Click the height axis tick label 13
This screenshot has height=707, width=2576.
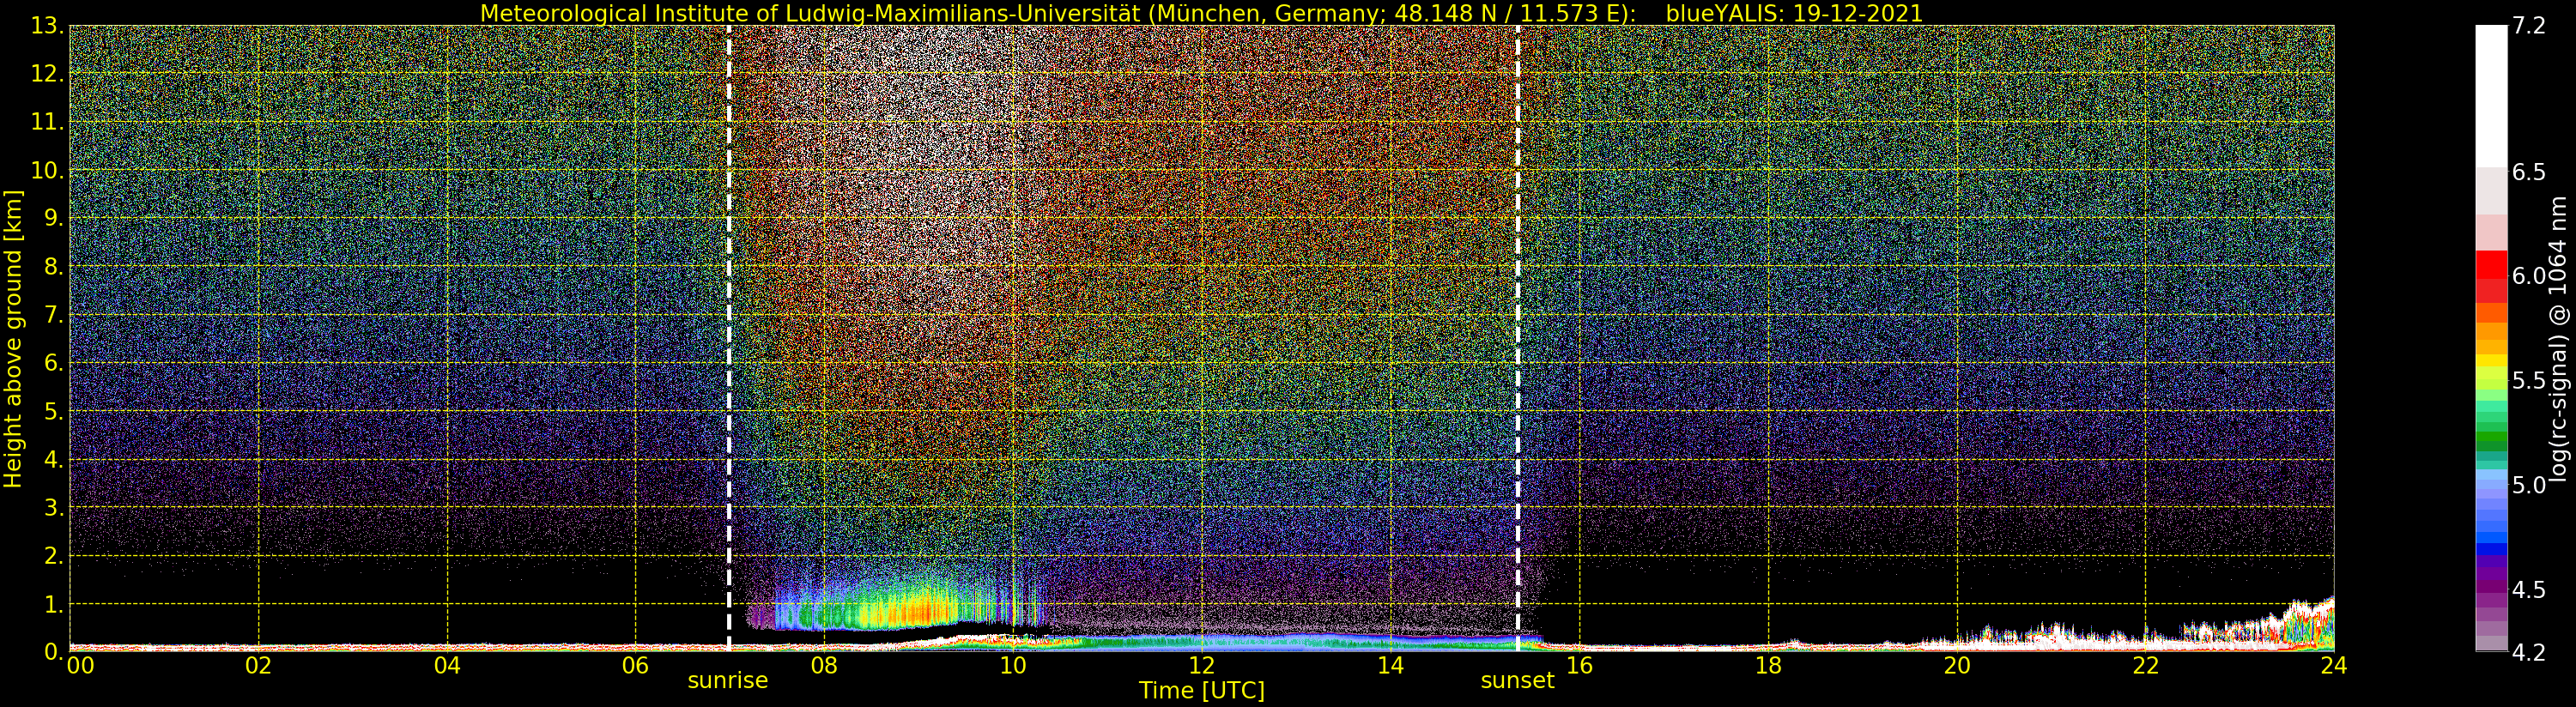click(x=47, y=27)
